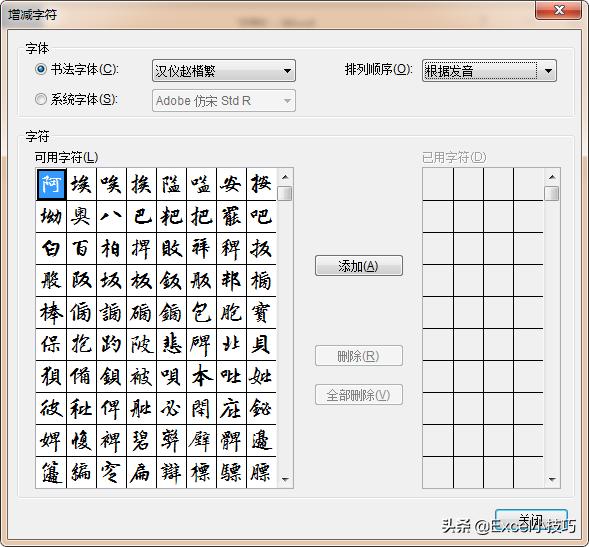Click the 添加(A) button
This screenshot has height=547, width=589.
pyautogui.click(x=359, y=266)
